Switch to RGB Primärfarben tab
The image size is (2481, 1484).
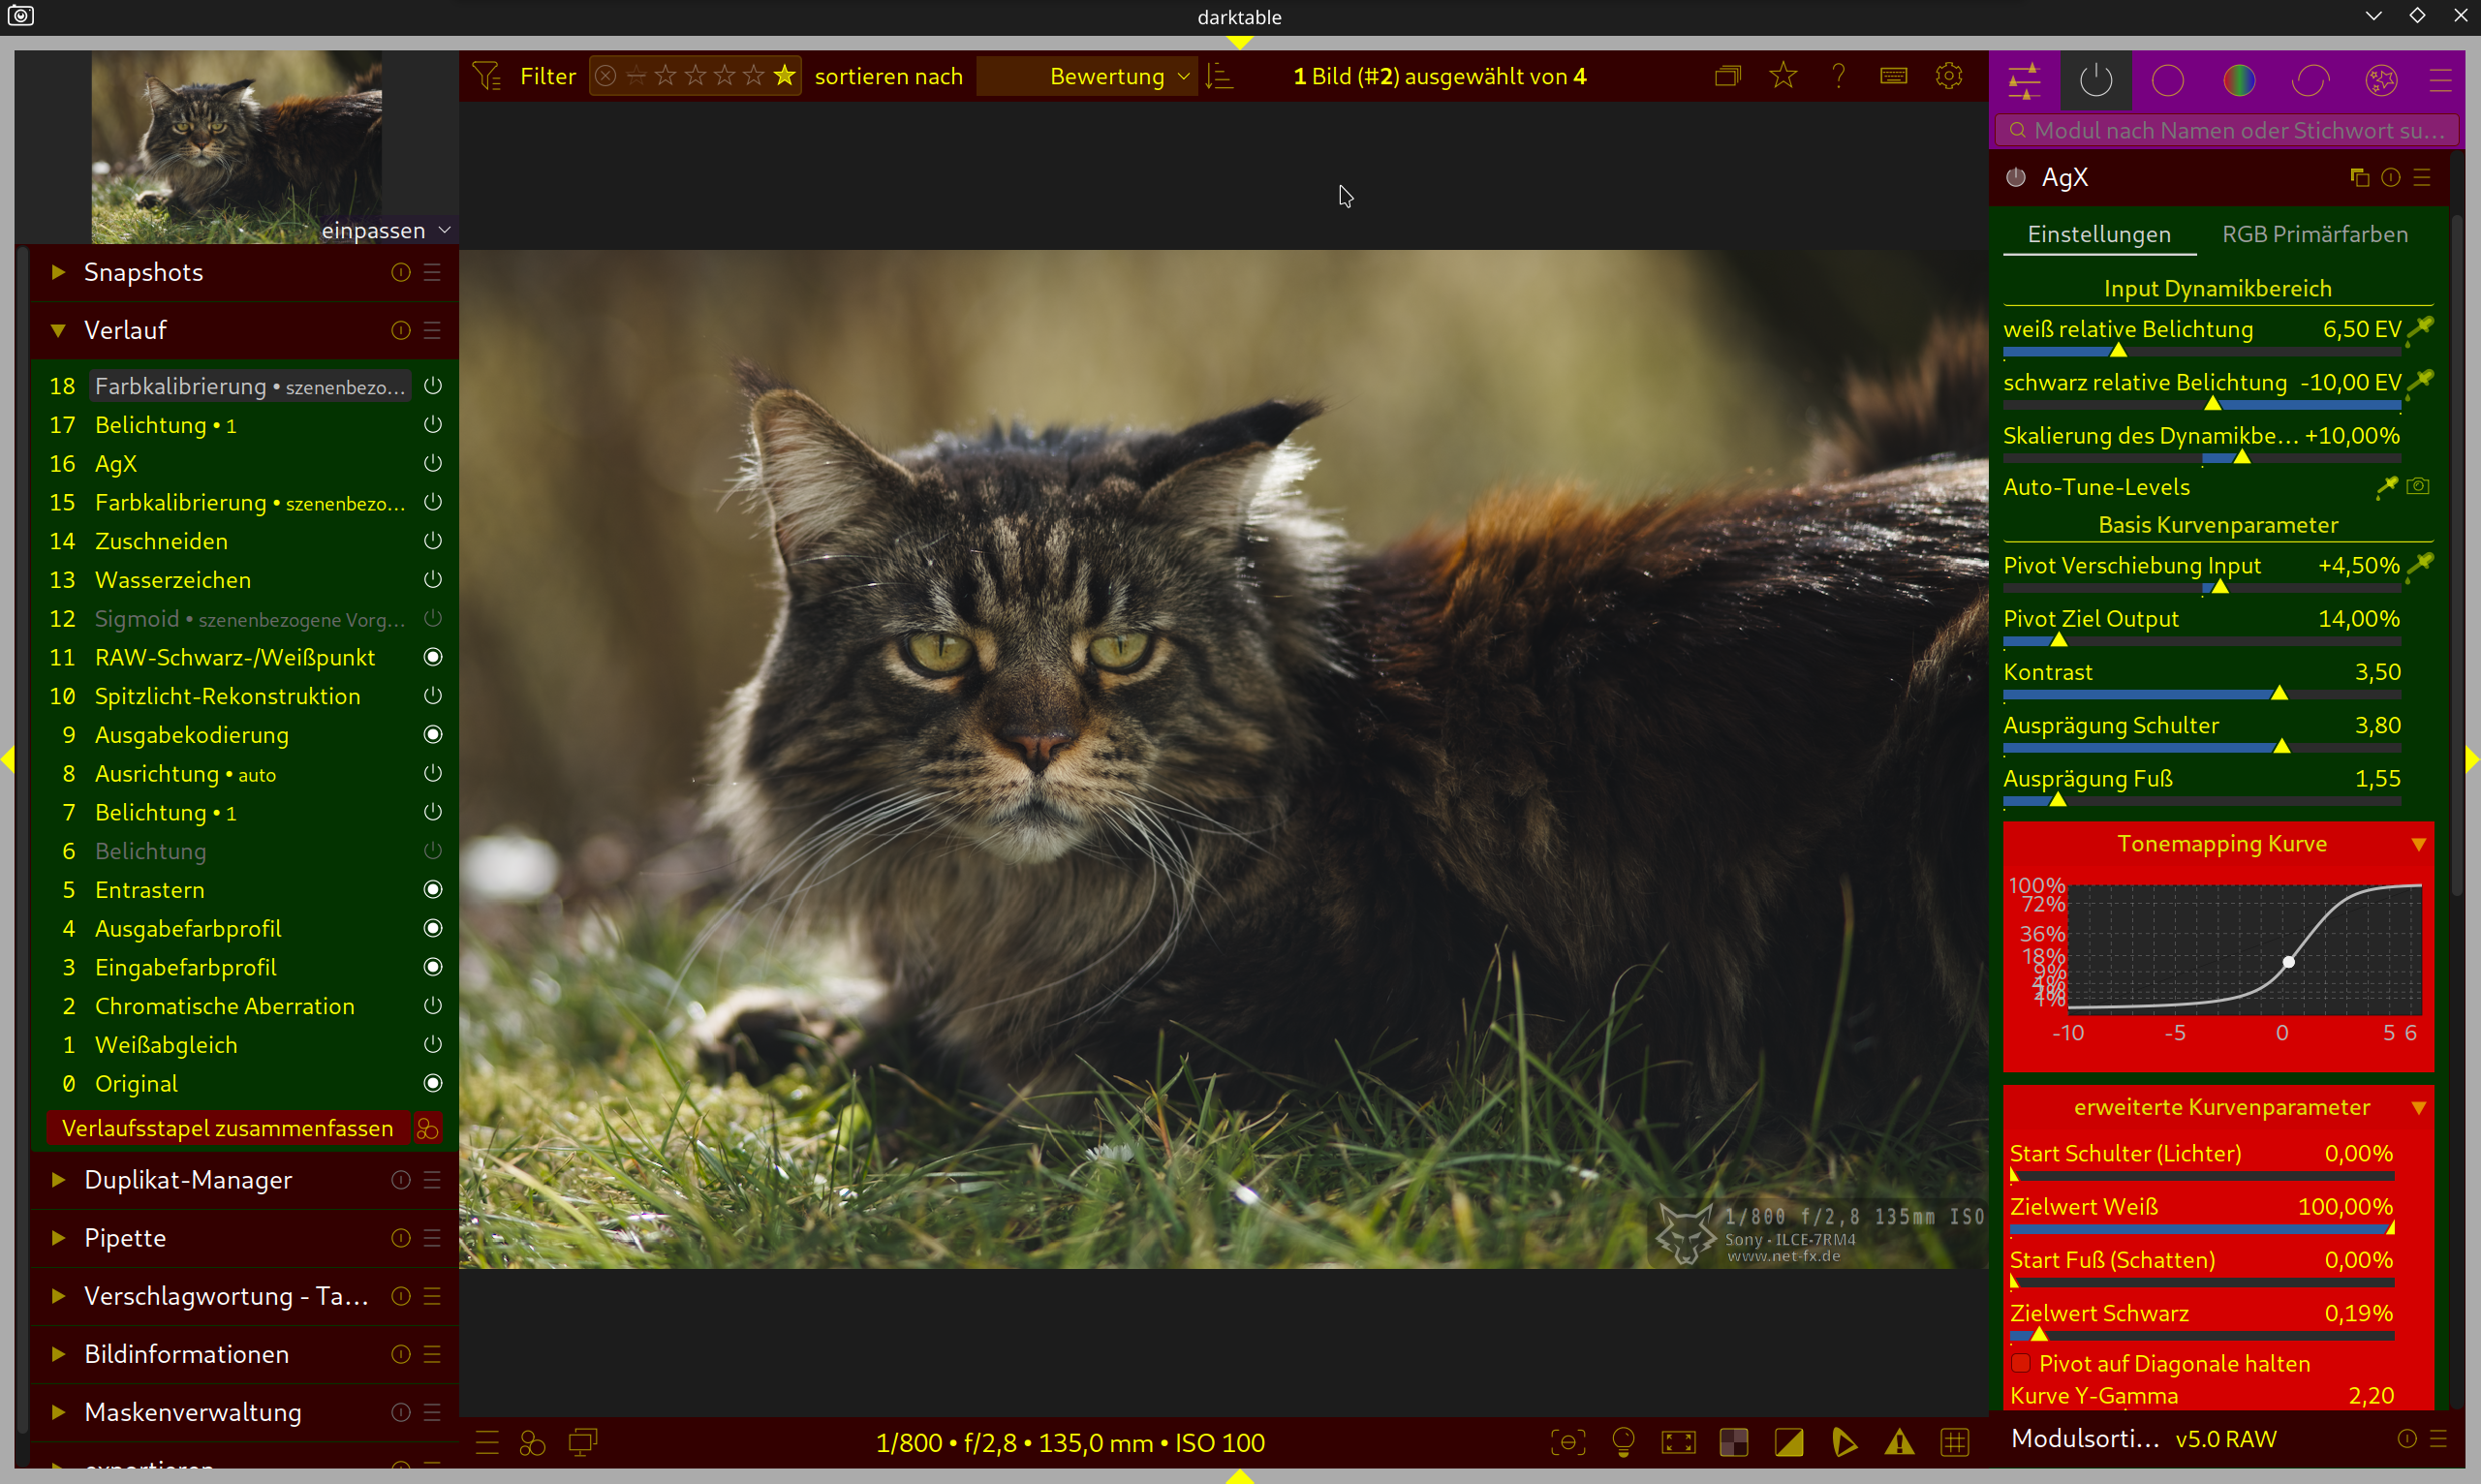coord(2314,234)
